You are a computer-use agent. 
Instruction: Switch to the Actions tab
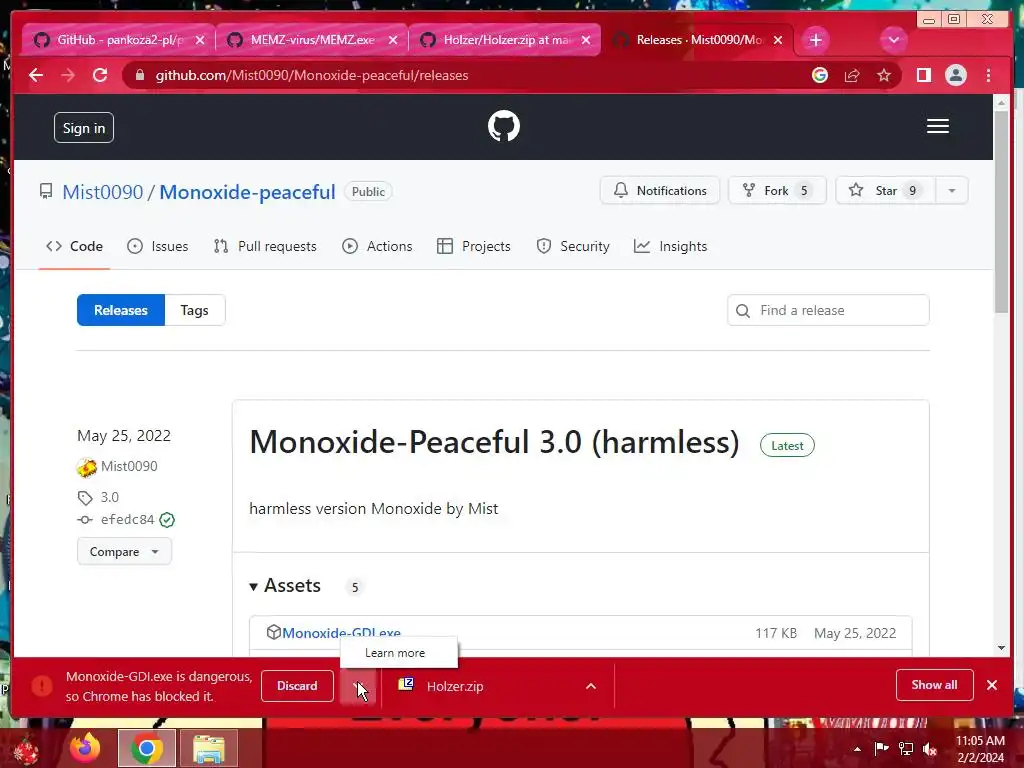tap(377, 246)
